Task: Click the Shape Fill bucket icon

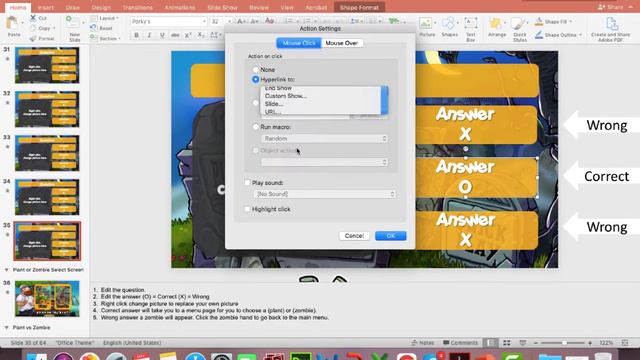Action: pos(539,21)
